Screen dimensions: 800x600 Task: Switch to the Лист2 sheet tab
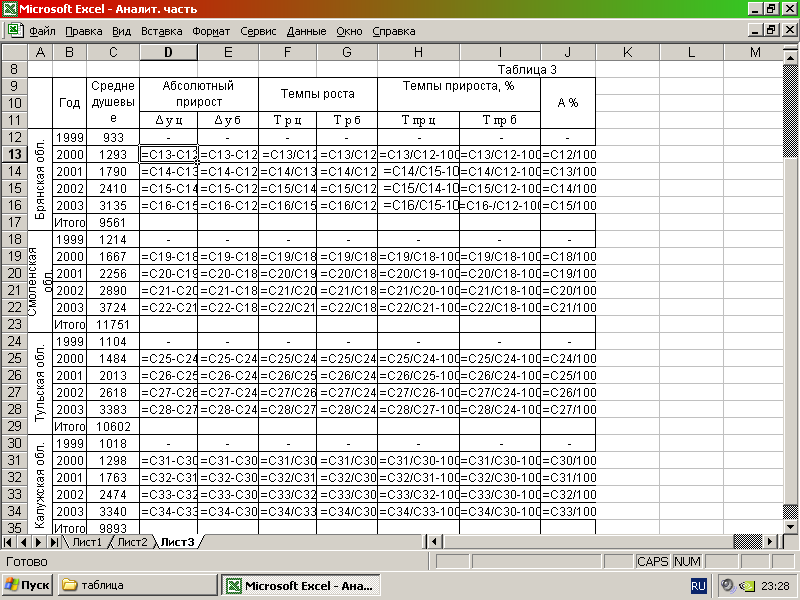pos(132,542)
